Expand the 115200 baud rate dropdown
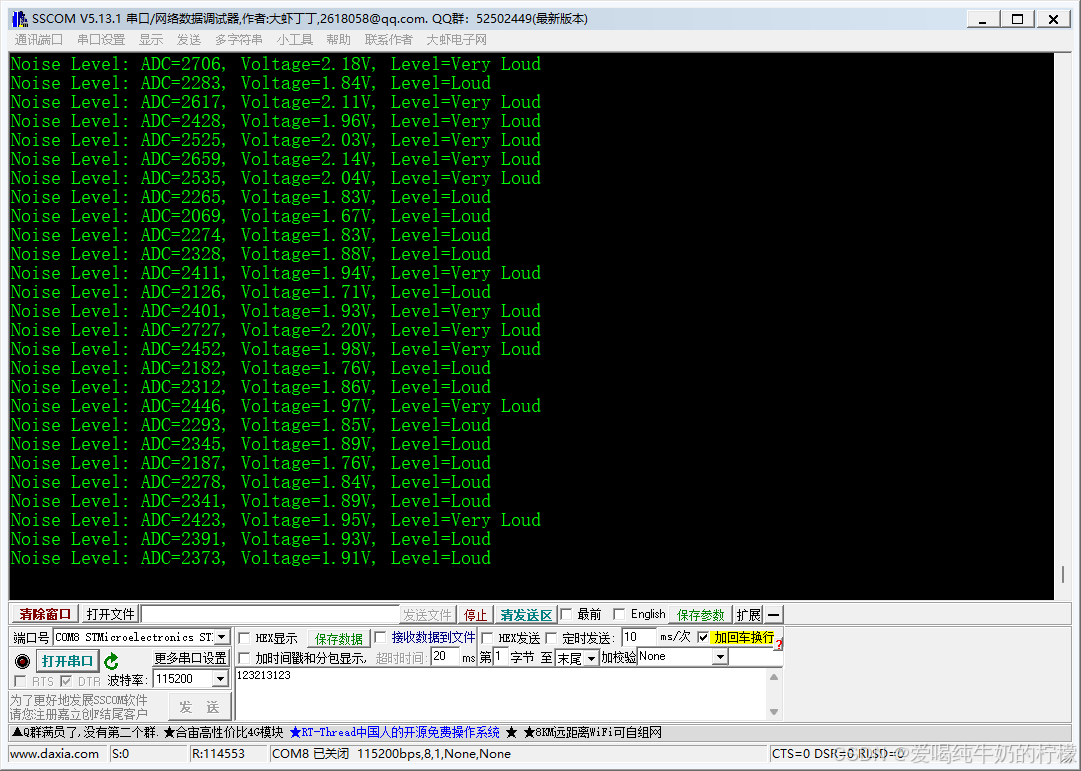The image size is (1081, 771). pos(220,679)
